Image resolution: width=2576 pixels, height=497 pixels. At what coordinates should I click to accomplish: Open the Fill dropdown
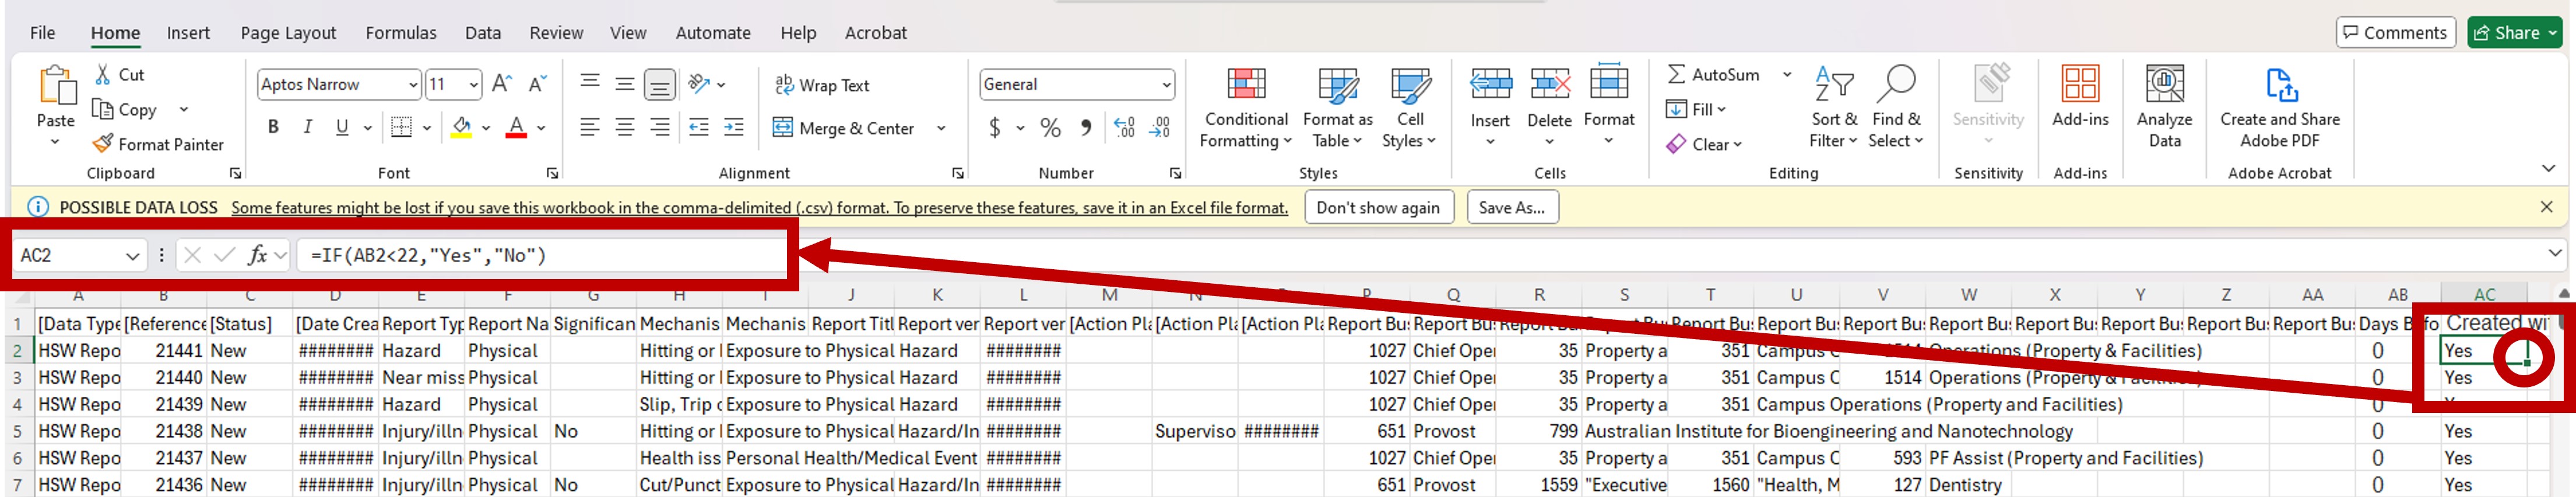[1698, 109]
